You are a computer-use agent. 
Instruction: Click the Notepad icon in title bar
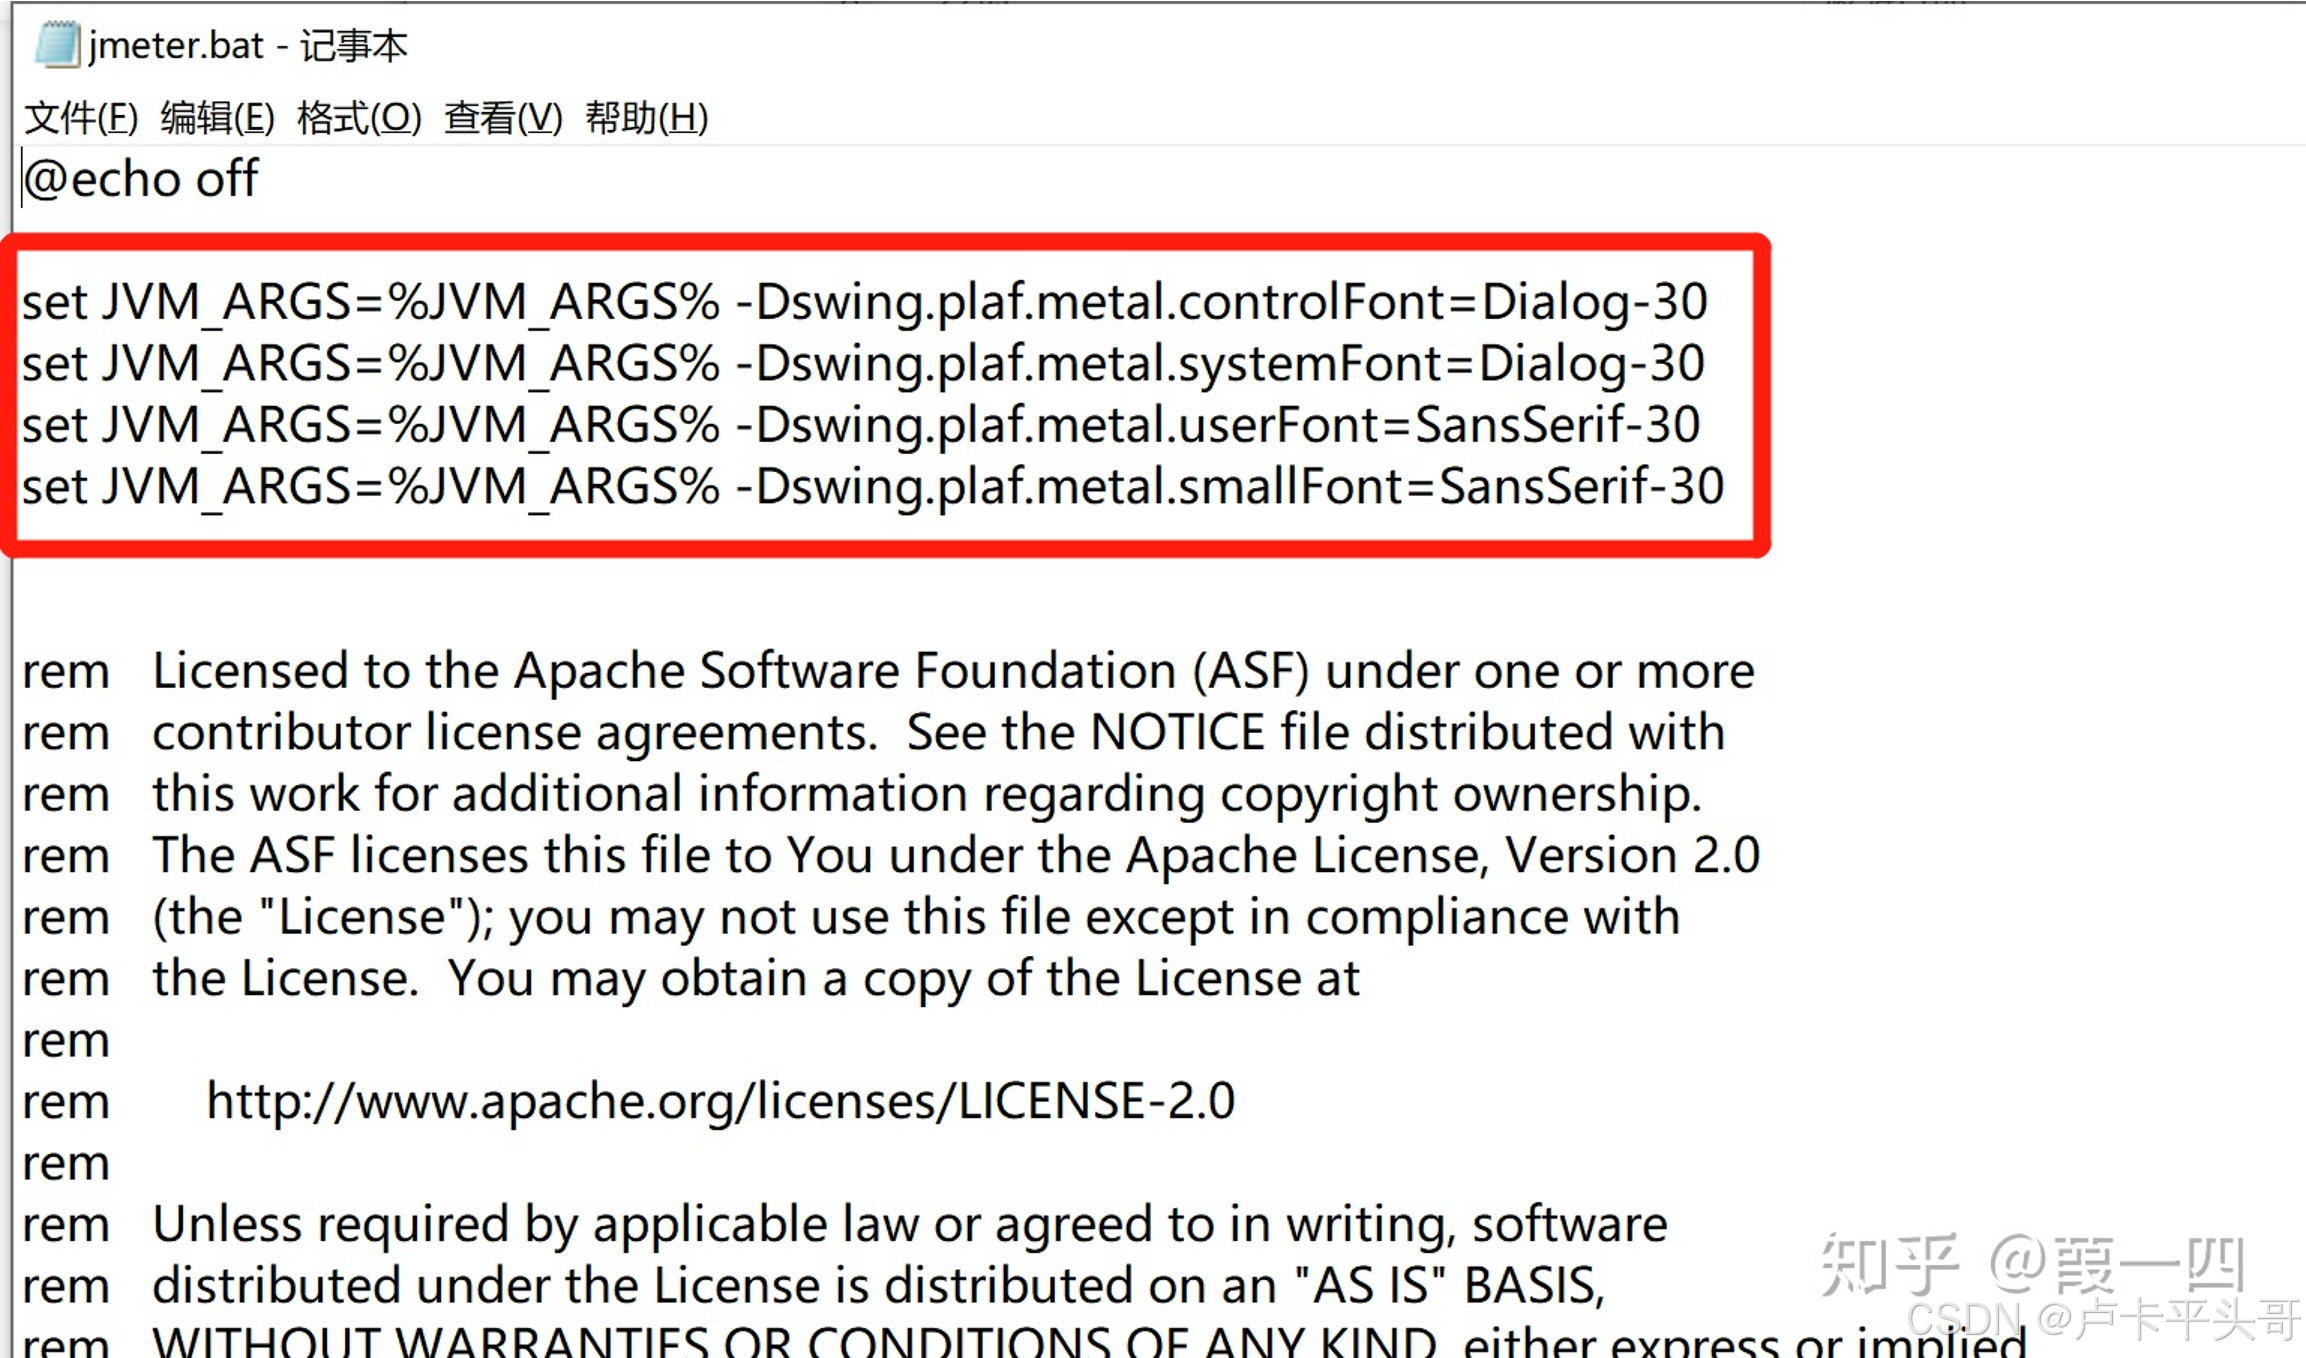pos(57,45)
